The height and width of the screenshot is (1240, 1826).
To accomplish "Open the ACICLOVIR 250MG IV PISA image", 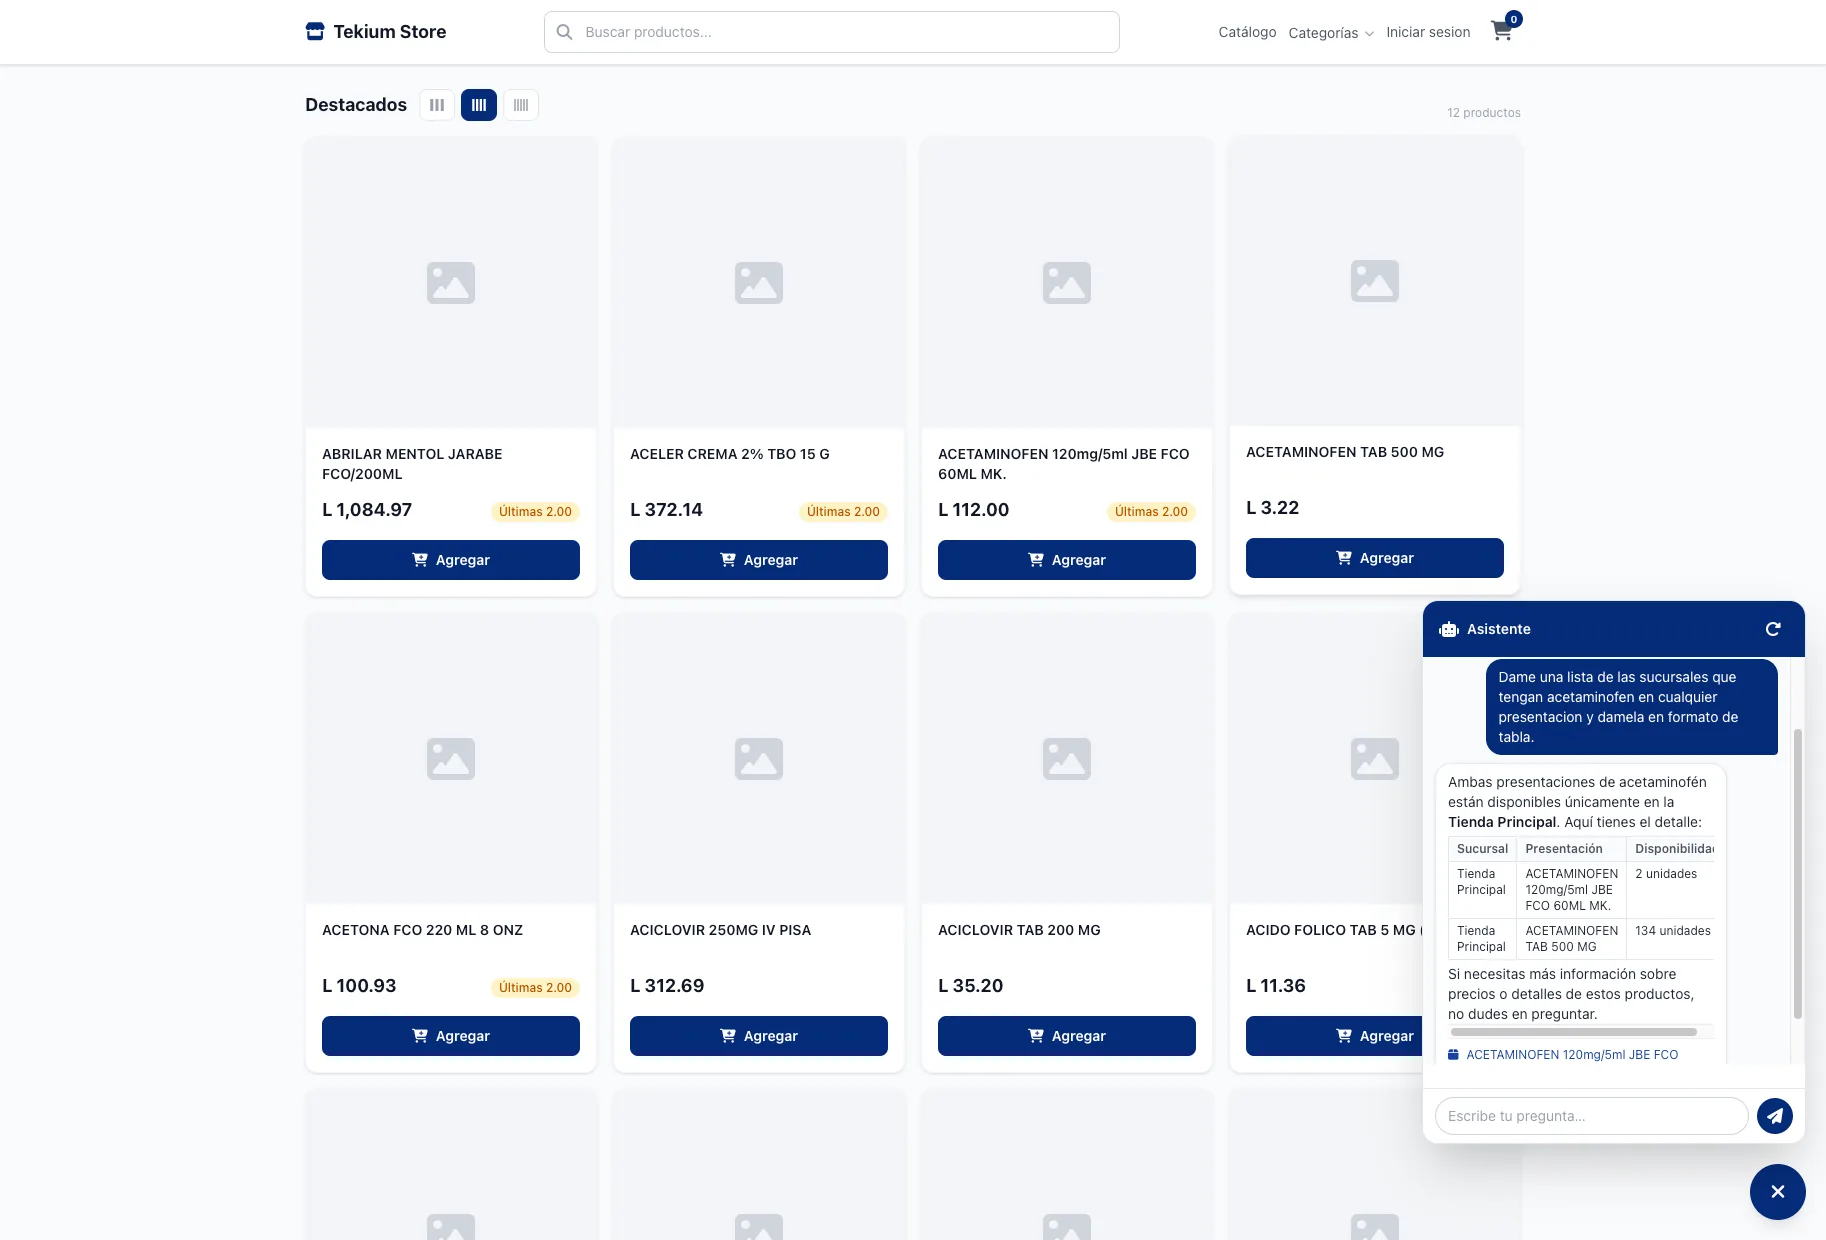I will click(x=759, y=759).
